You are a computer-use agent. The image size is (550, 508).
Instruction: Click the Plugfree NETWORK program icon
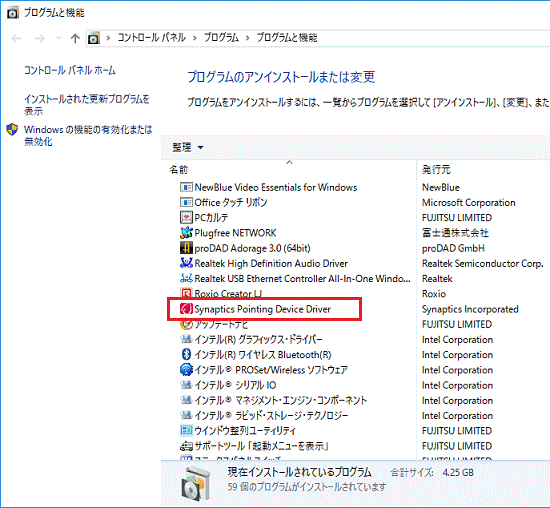coord(186,233)
